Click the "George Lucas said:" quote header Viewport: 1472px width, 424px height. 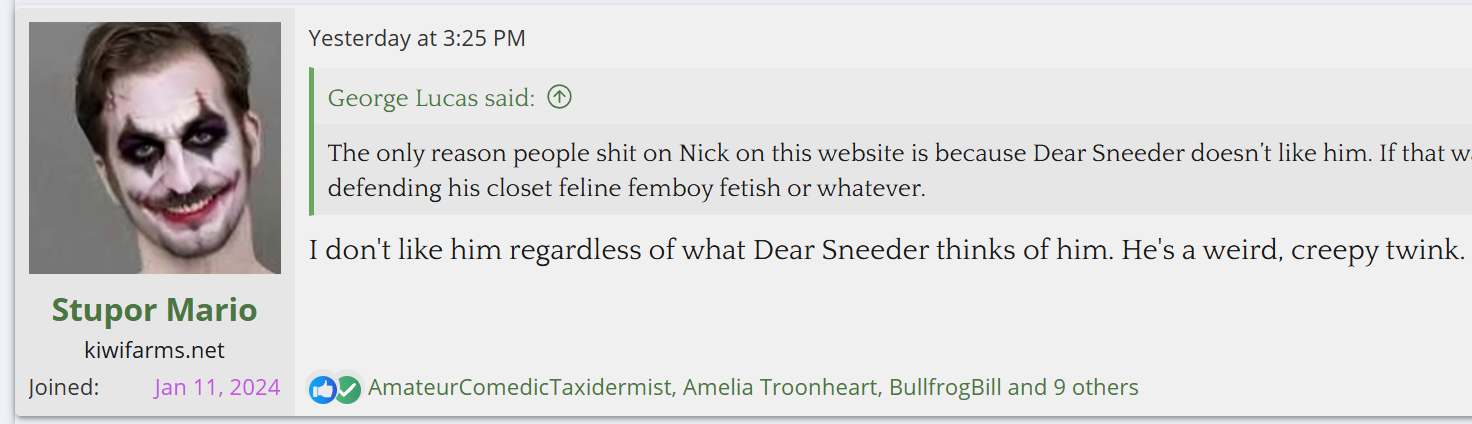coord(431,98)
